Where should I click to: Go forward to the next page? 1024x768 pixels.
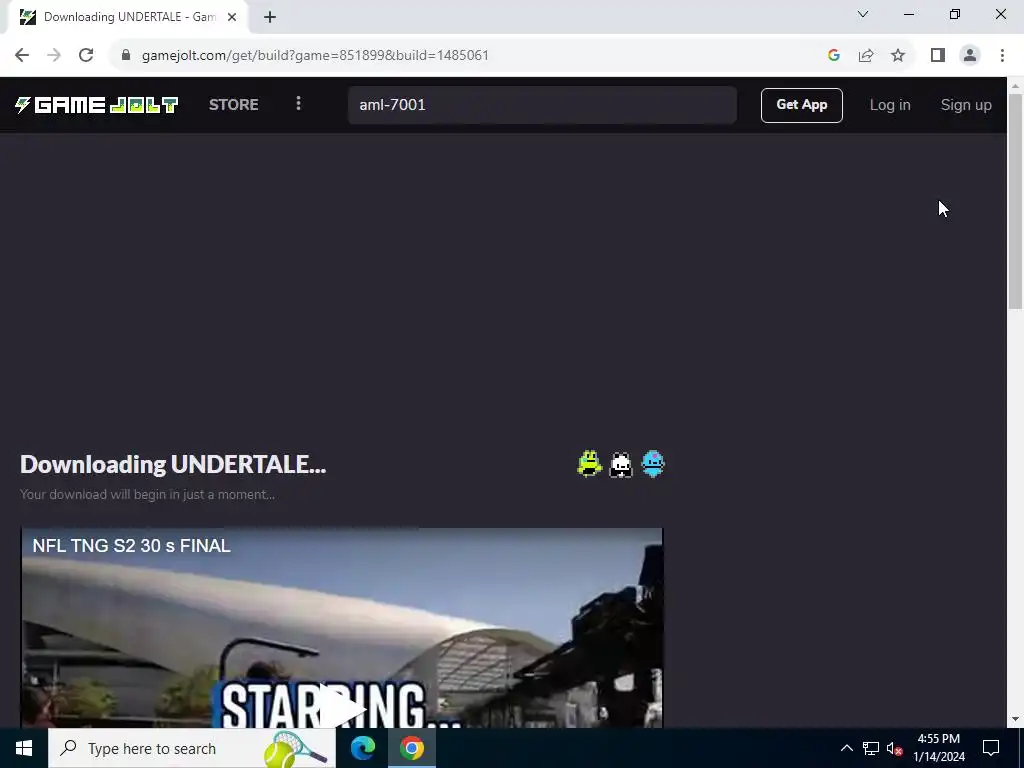54,55
